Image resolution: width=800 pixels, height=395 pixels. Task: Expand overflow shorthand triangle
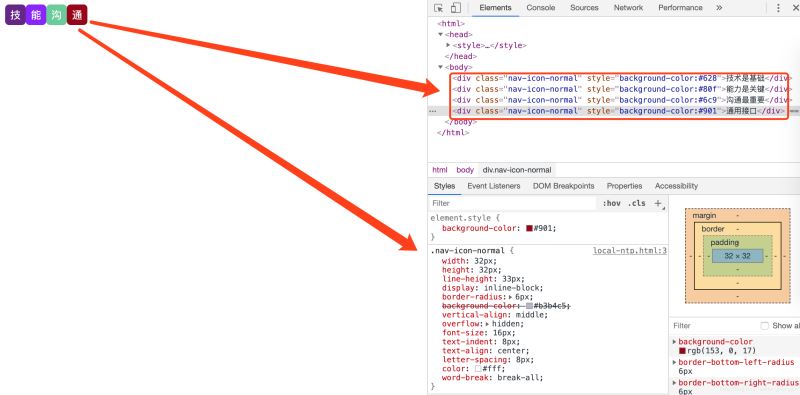coord(487,324)
